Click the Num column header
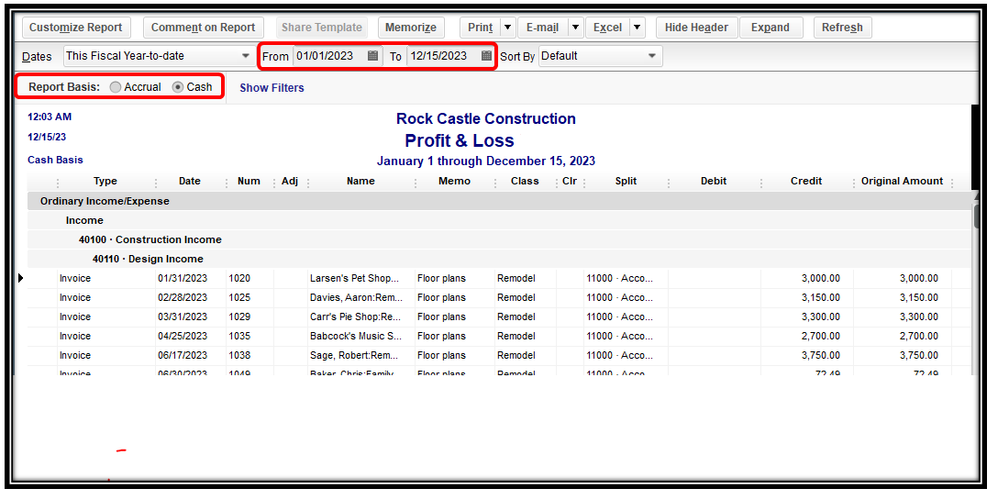998x500 pixels. (249, 181)
